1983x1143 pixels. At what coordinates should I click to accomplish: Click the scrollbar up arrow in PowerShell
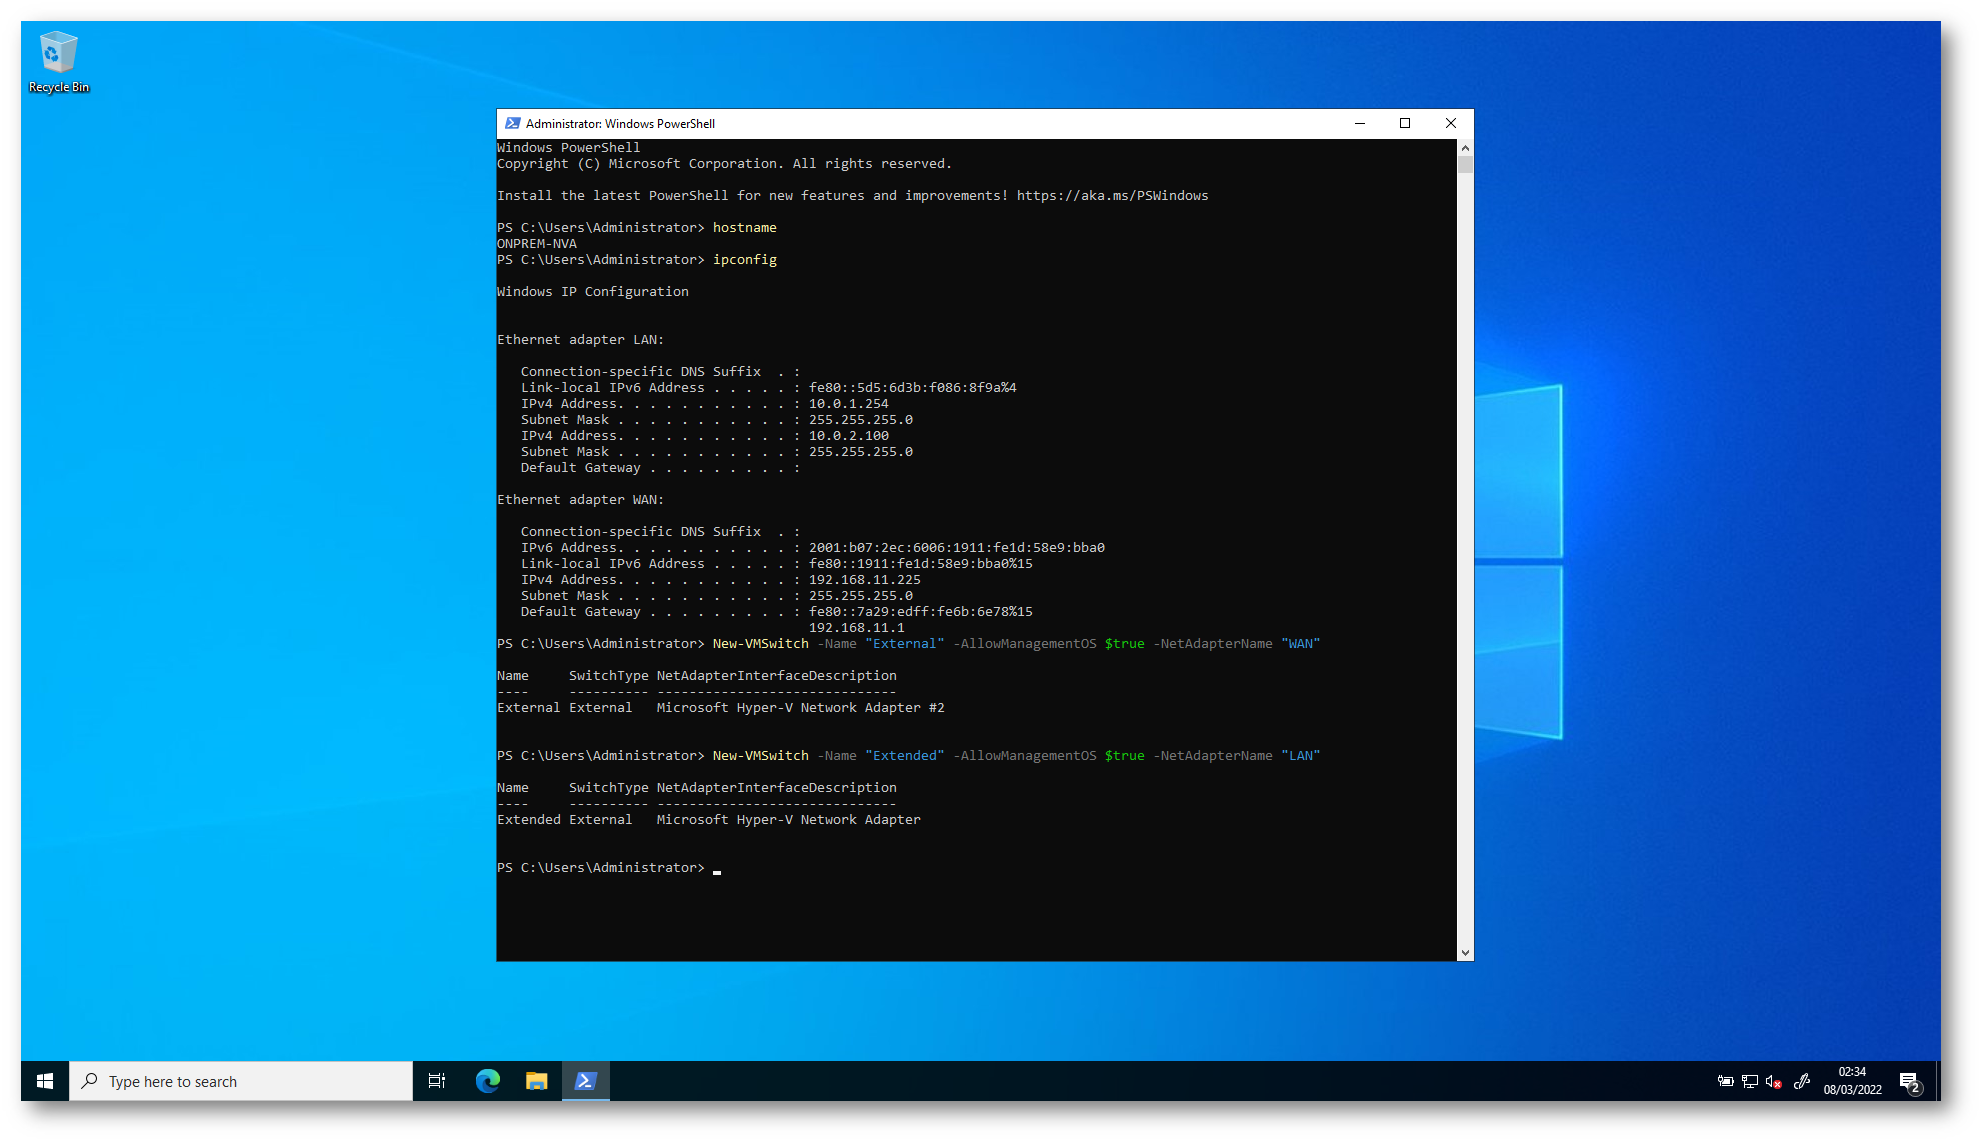tap(1465, 147)
